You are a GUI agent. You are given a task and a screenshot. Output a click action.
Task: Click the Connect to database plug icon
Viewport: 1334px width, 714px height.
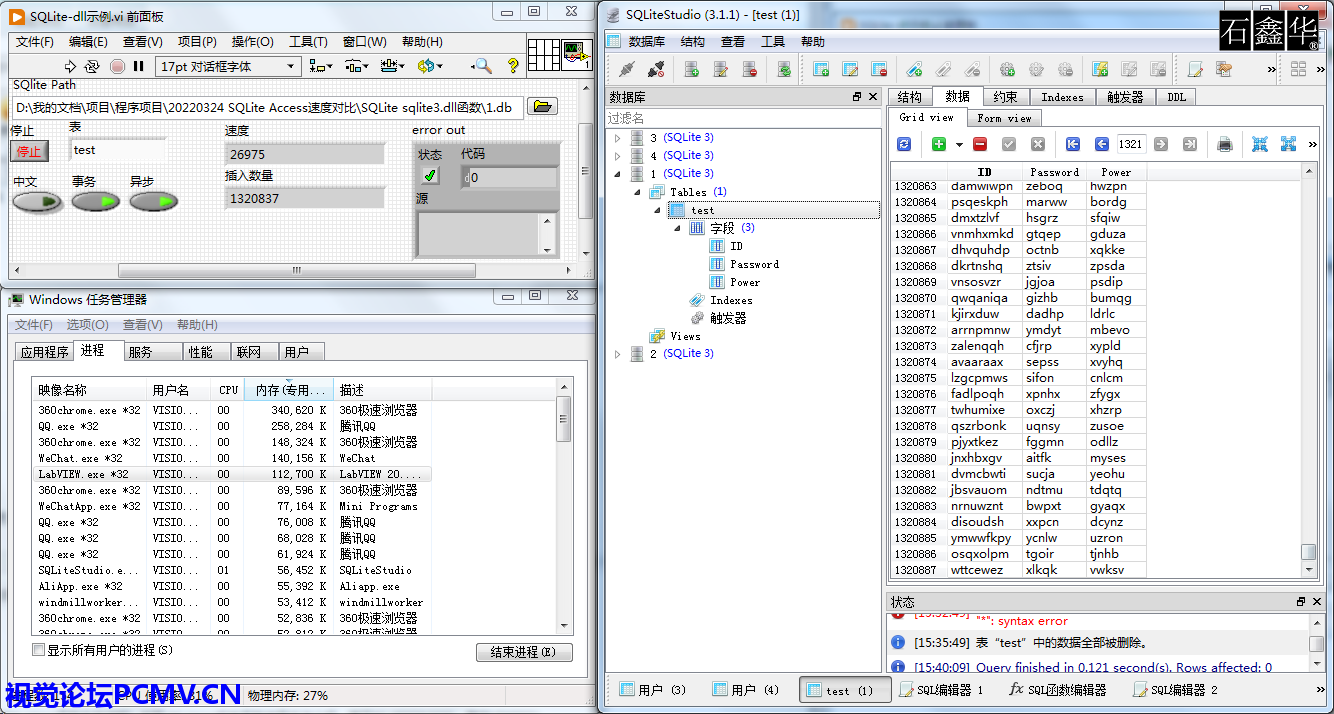[627, 69]
